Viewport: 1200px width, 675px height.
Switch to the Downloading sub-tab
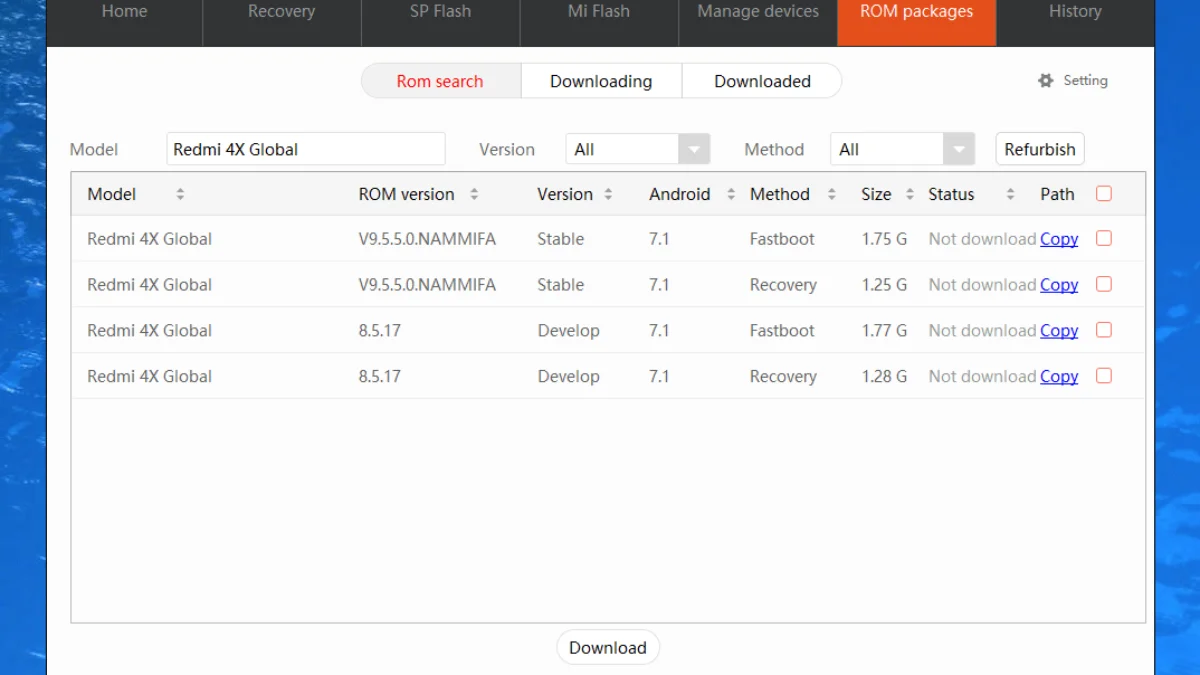point(601,81)
